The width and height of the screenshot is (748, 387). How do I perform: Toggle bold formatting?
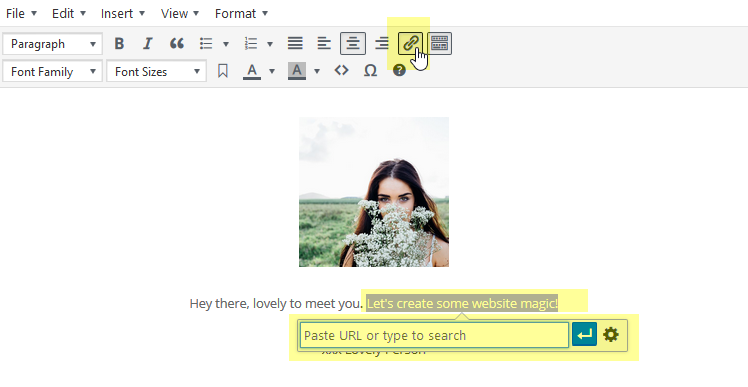119,44
